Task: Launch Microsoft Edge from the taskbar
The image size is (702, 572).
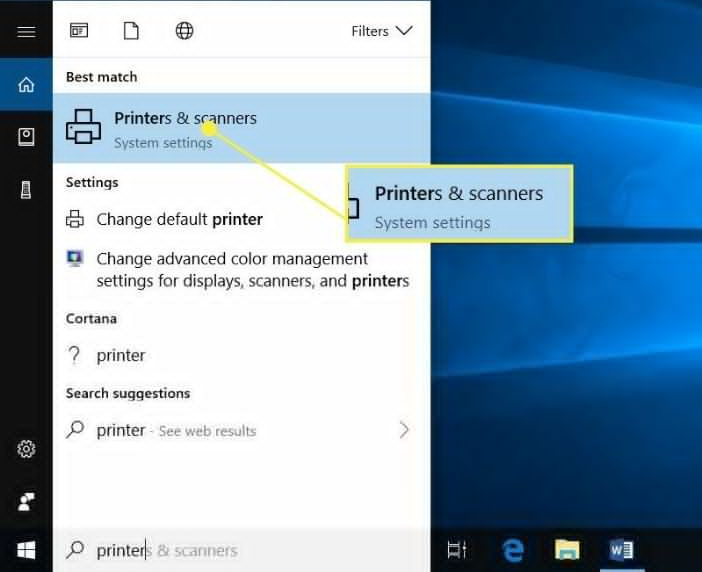Action: point(513,550)
